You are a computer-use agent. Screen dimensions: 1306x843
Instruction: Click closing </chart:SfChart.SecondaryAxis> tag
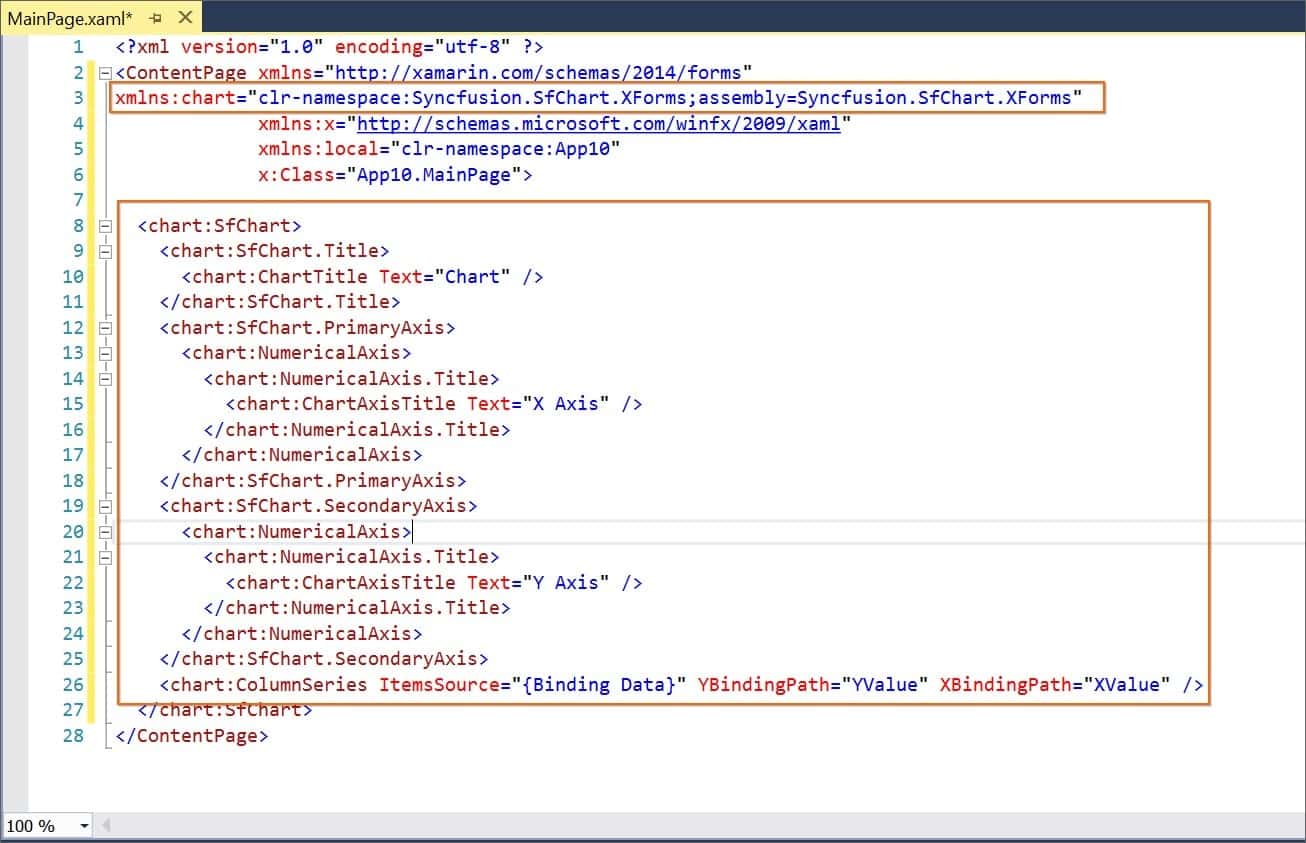pos(324,659)
